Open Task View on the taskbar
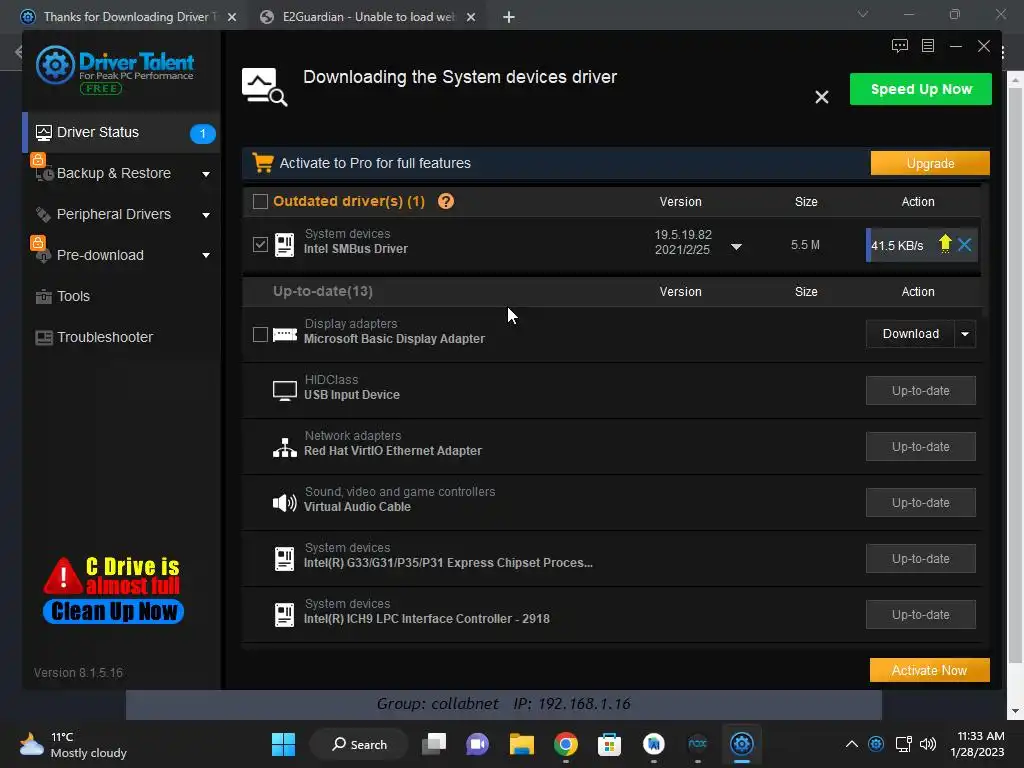 click(434, 744)
